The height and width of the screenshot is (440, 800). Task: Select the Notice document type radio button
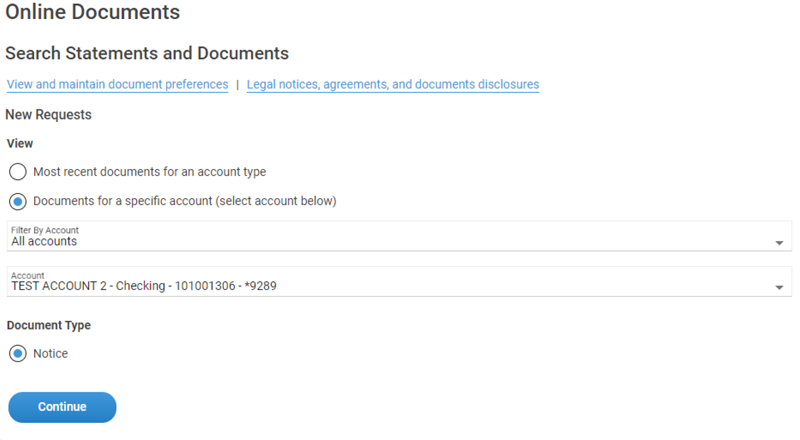point(18,353)
